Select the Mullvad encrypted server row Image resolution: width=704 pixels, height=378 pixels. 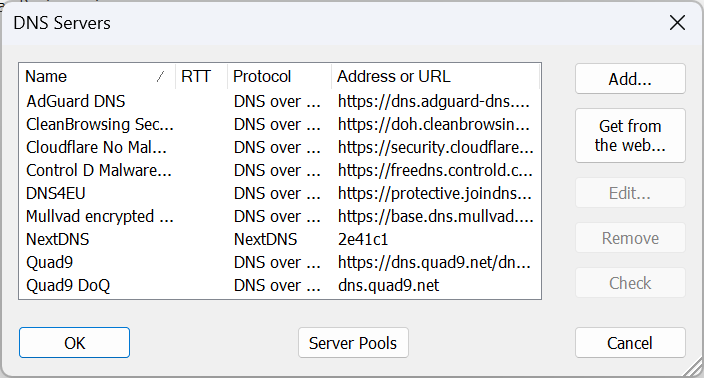click(280, 216)
